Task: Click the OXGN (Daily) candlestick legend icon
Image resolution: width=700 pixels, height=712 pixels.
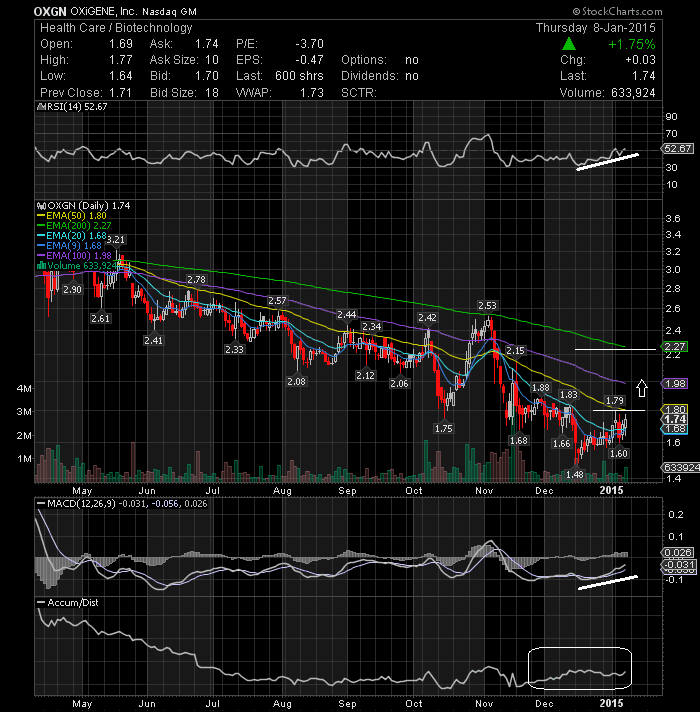Action: [41, 206]
